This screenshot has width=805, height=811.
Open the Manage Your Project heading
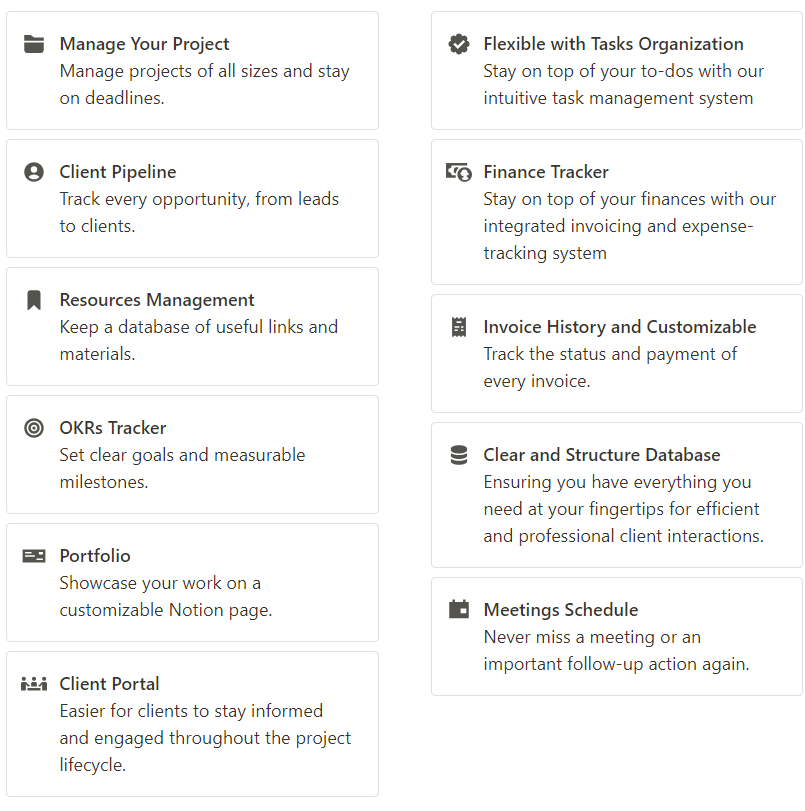[x=144, y=44]
